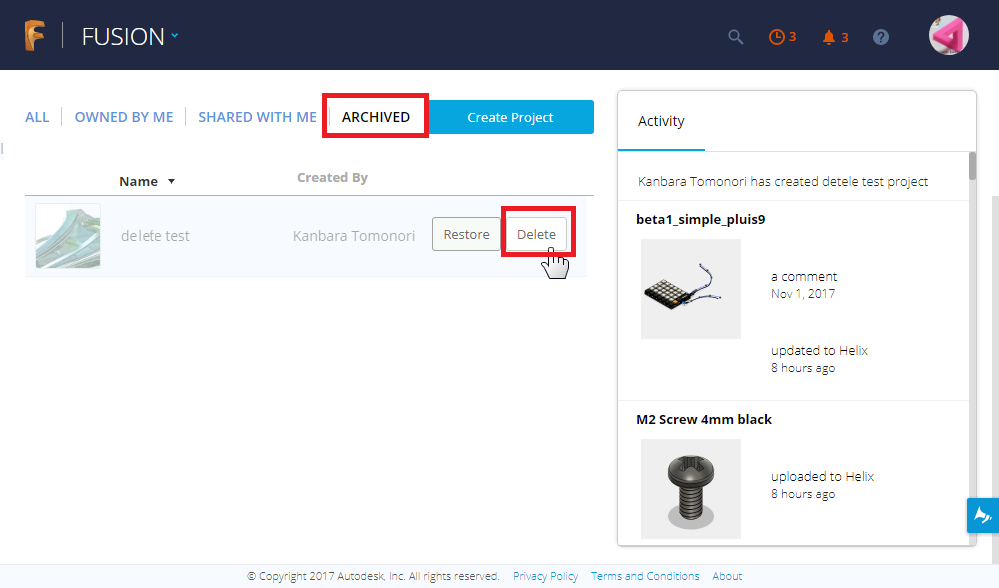
Task: Click the Create Project button
Action: 510,117
